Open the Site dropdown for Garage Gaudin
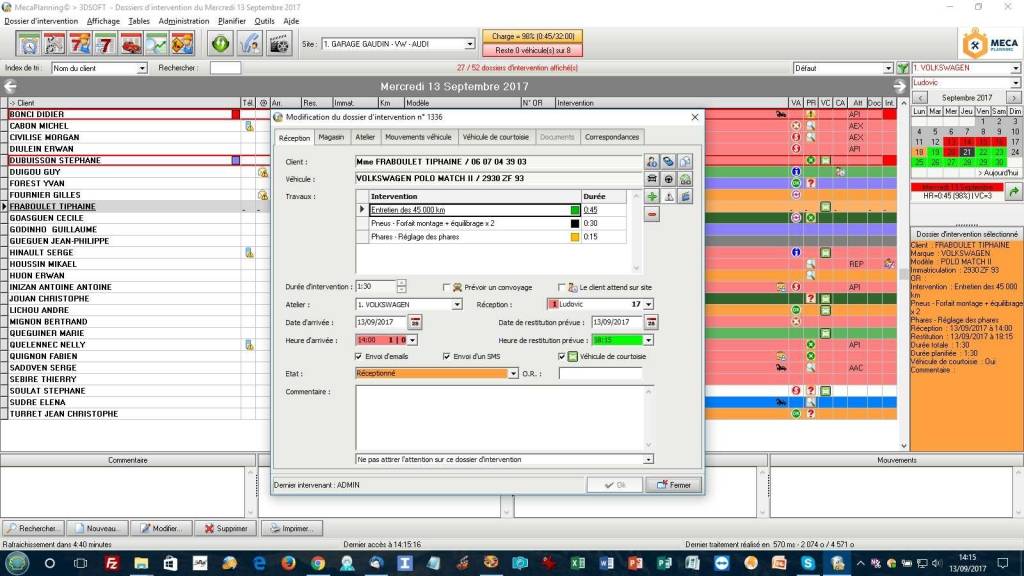 tap(469, 44)
